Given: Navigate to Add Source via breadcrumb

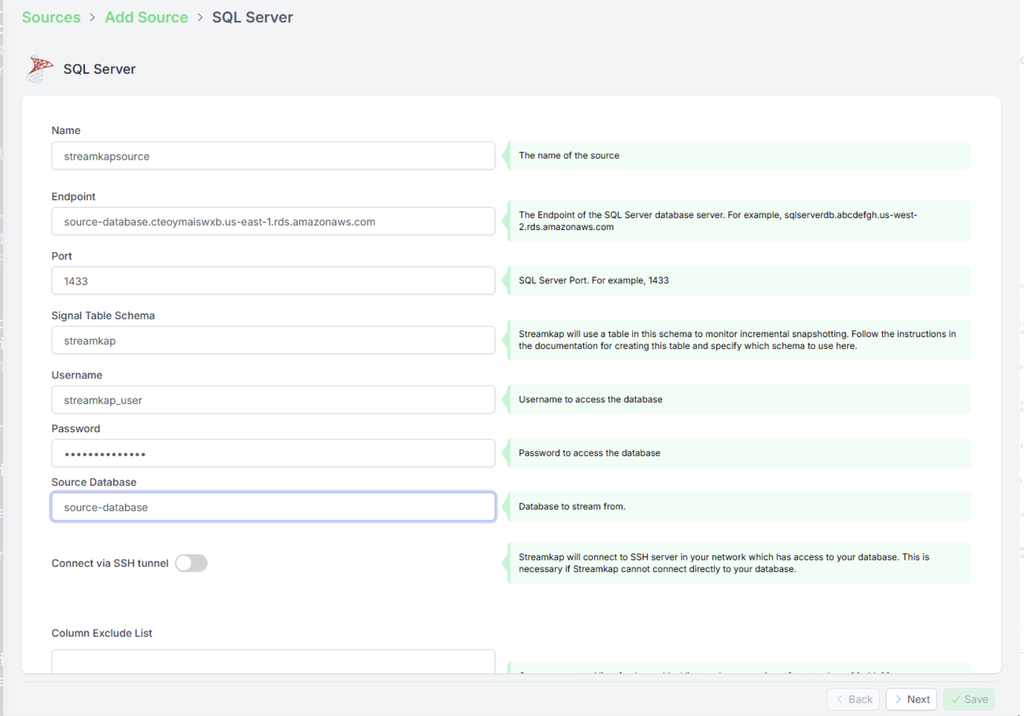Looking at the screenshot, I should tap(146, 17).
